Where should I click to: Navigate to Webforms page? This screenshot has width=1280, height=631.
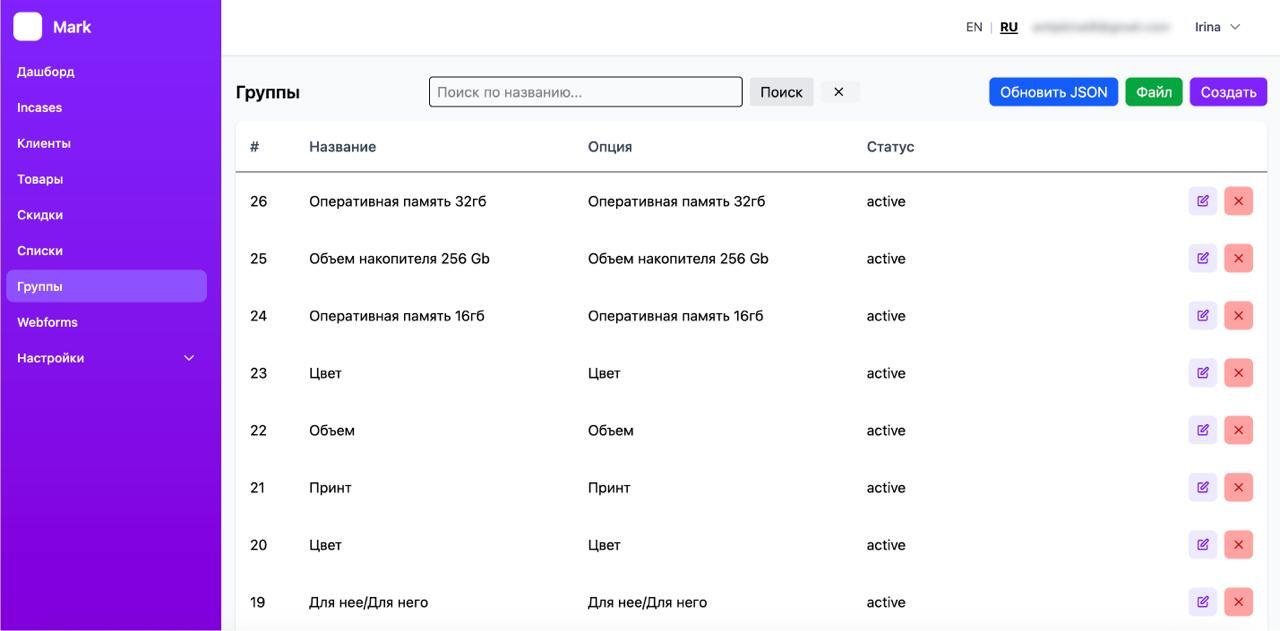(x=47, y=322)
